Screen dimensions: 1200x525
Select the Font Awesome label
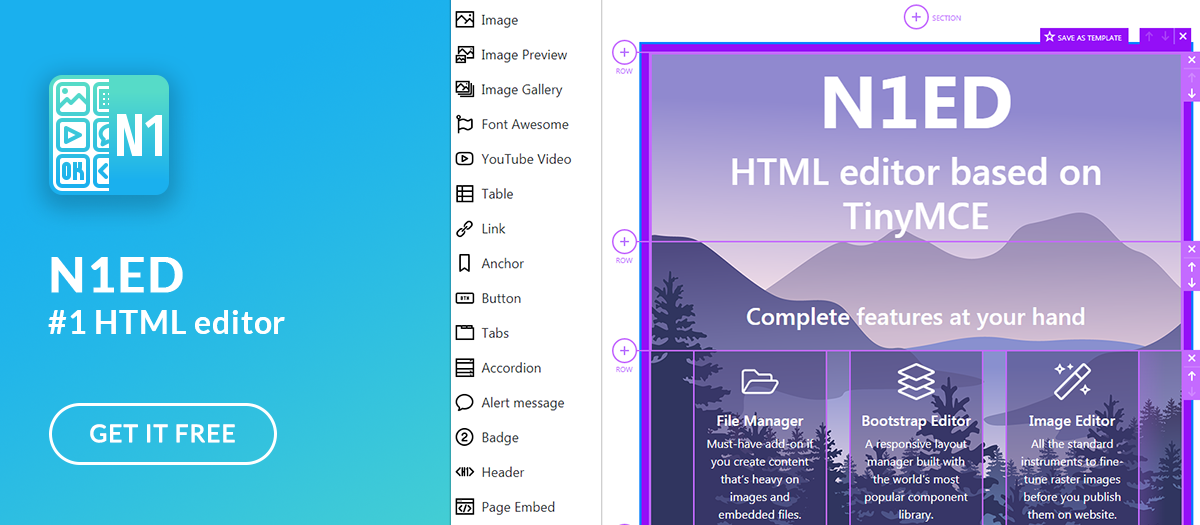(525, 125)
